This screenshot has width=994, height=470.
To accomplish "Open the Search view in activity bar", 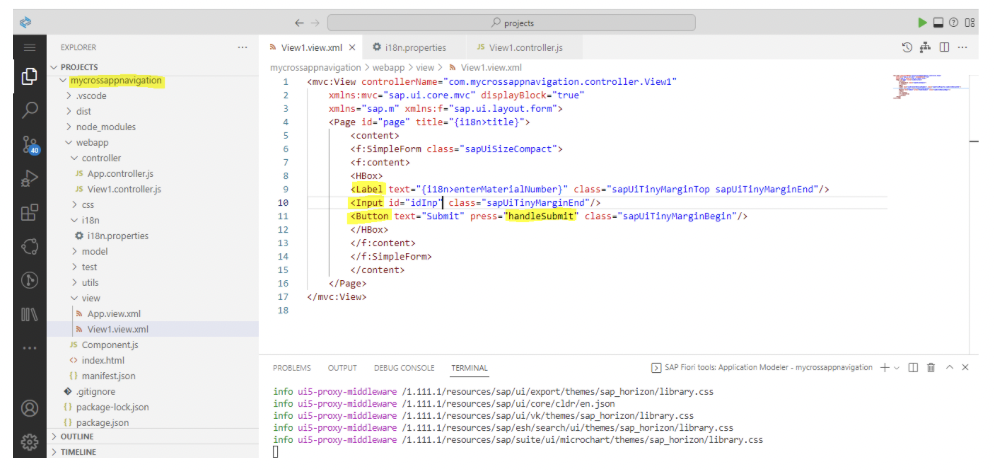I will (x=29, y=110).
